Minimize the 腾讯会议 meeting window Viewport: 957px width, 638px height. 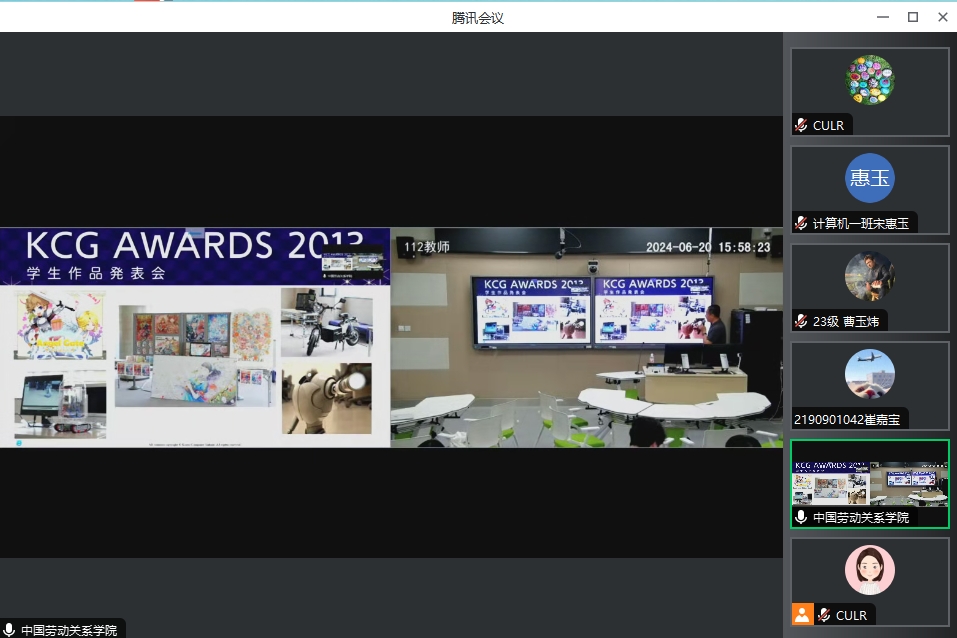(882, 17)
